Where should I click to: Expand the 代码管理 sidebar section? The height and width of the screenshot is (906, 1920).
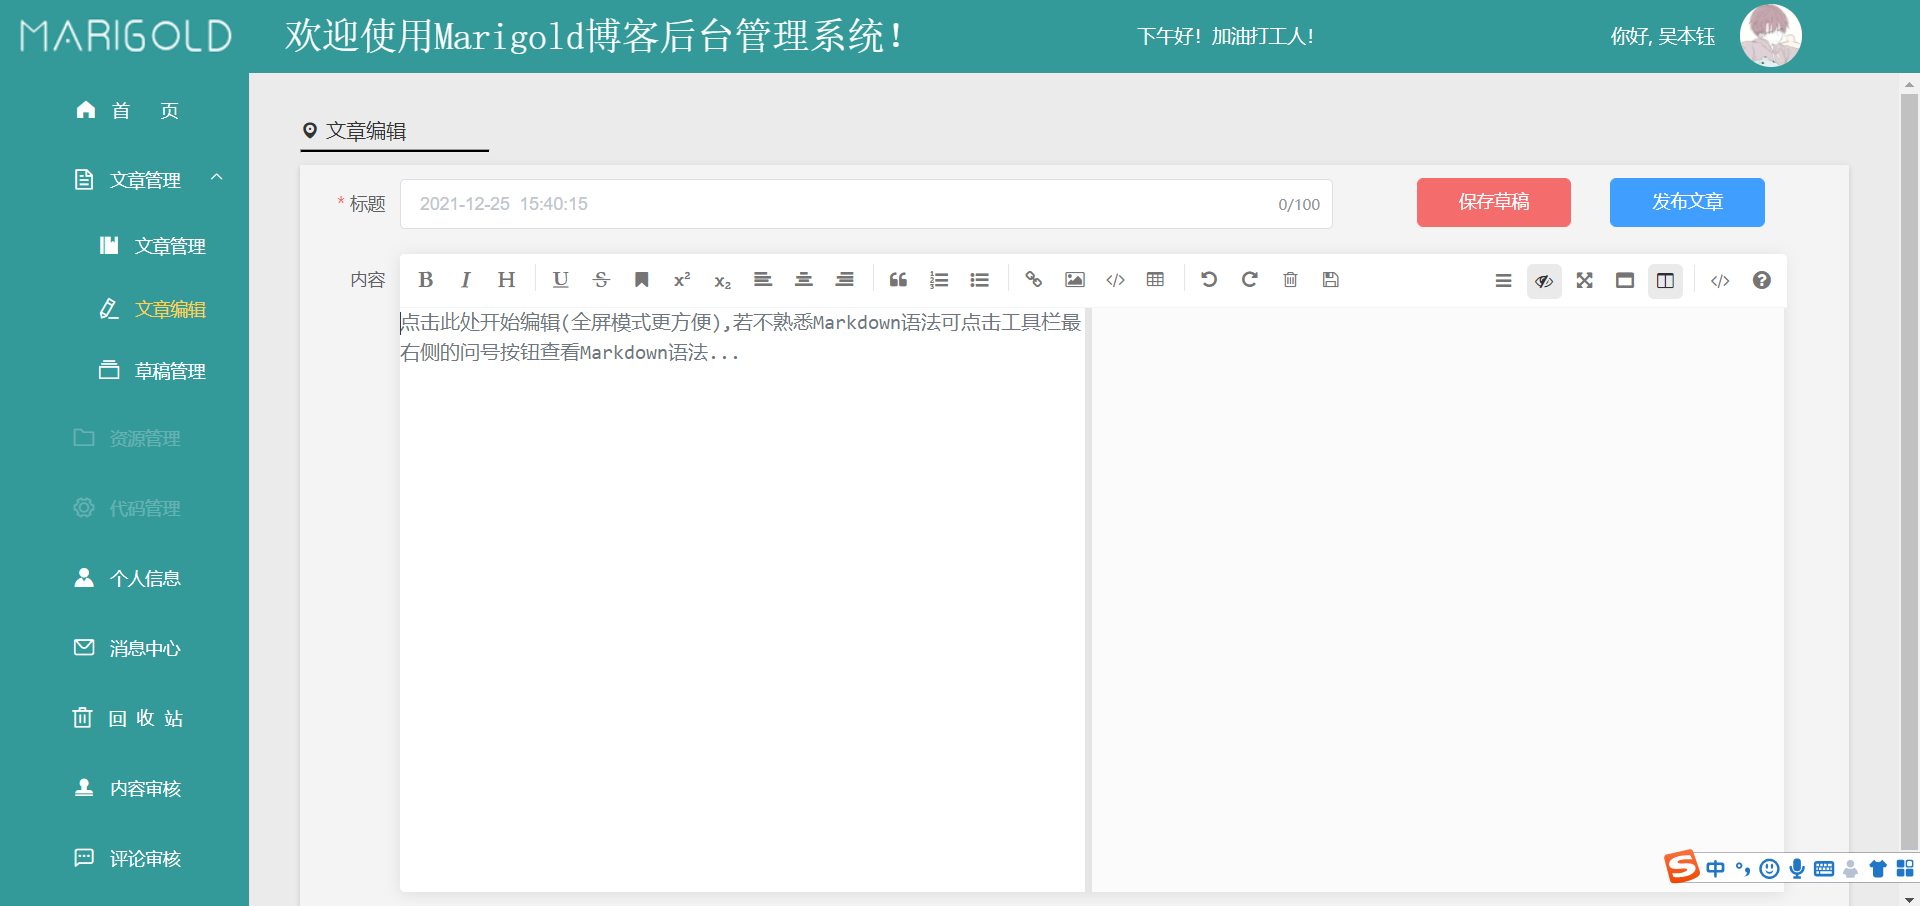click(x=146, y=507)
